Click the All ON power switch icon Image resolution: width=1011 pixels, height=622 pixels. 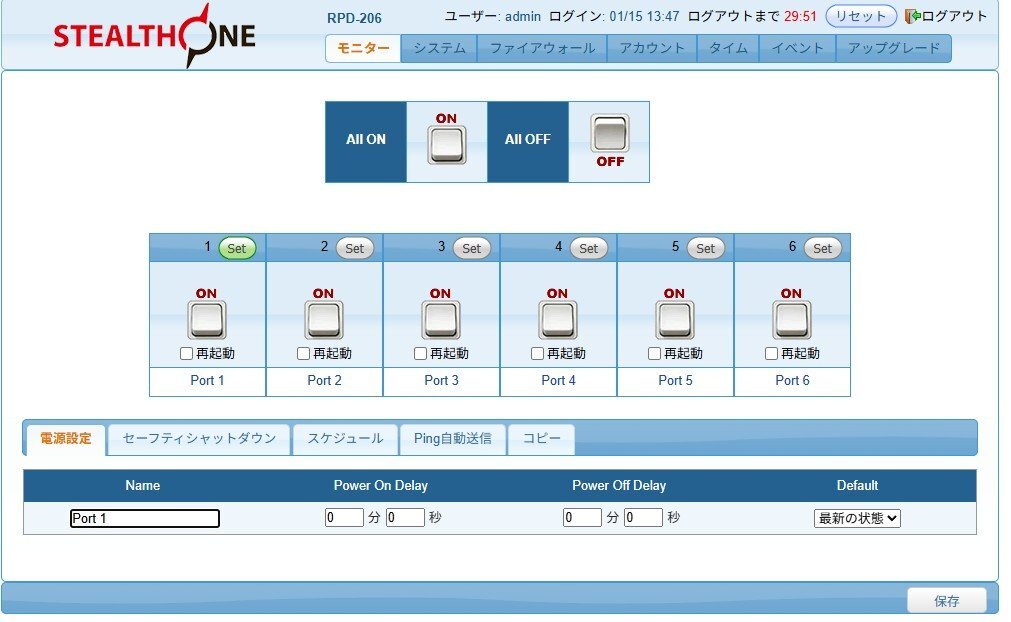[447, 144]
